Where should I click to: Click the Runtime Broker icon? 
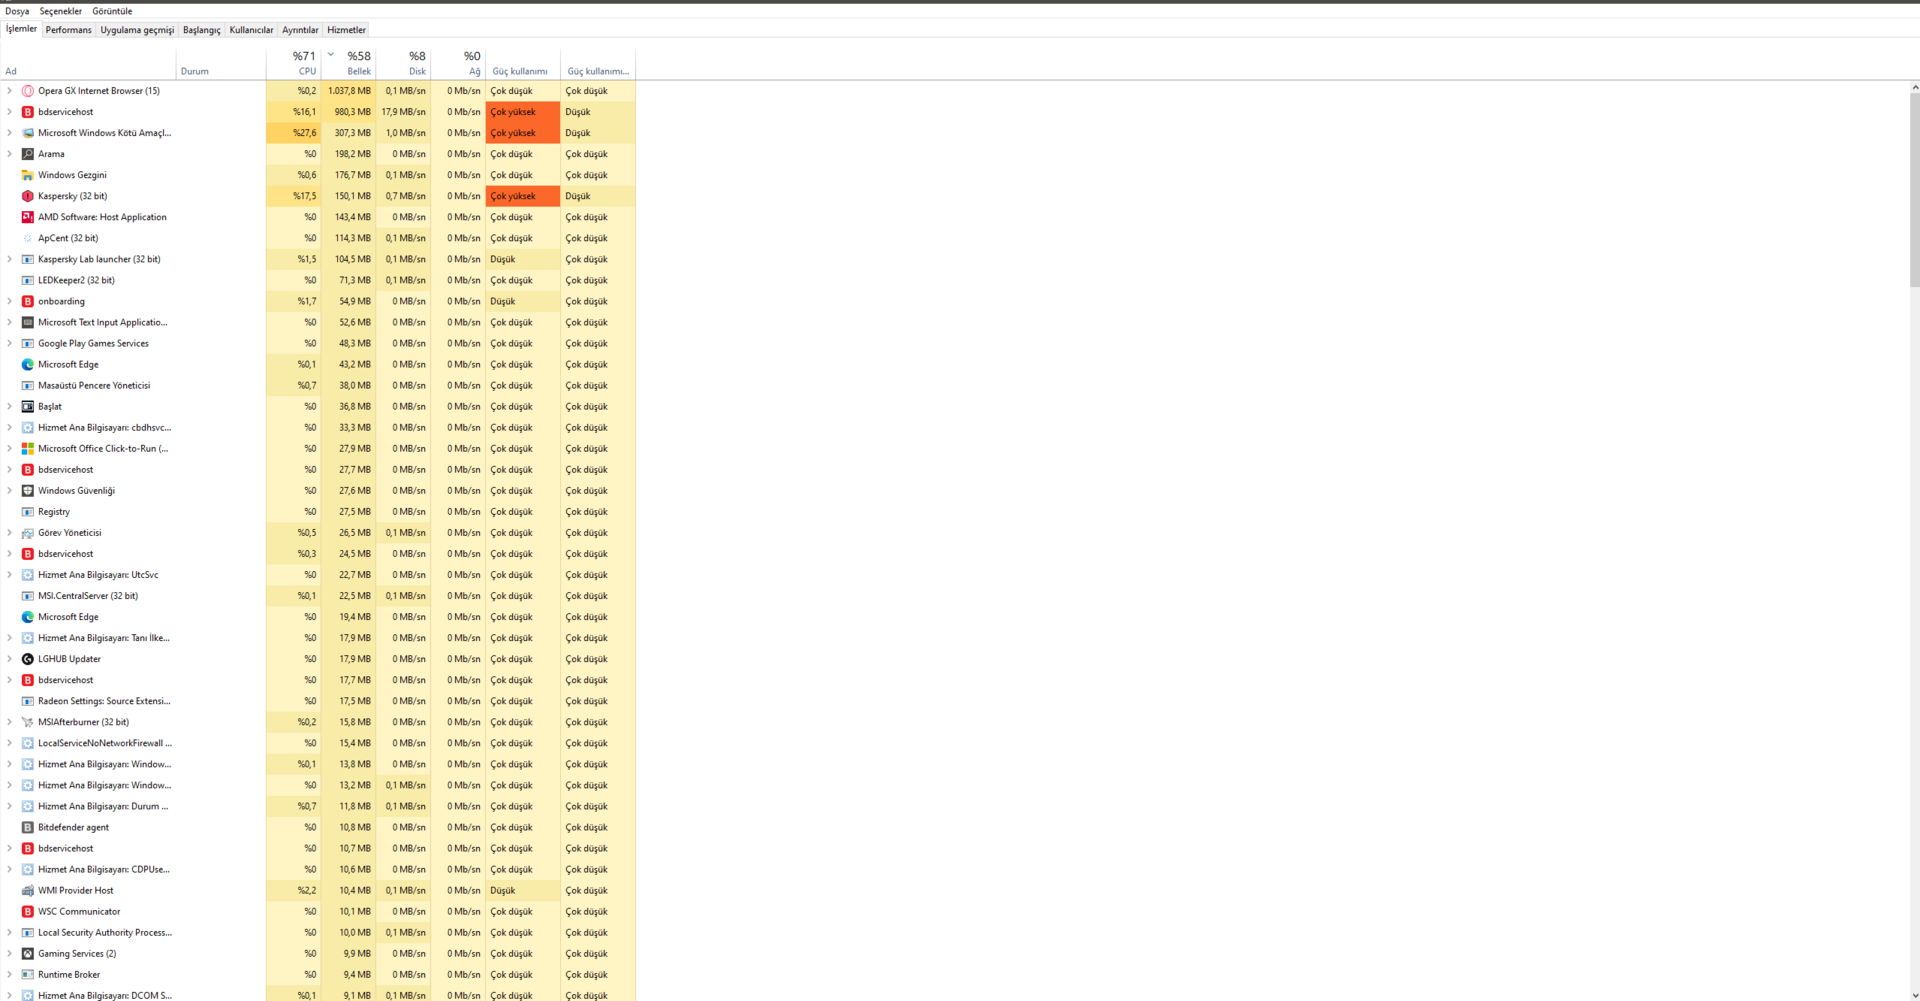(27, 974)
